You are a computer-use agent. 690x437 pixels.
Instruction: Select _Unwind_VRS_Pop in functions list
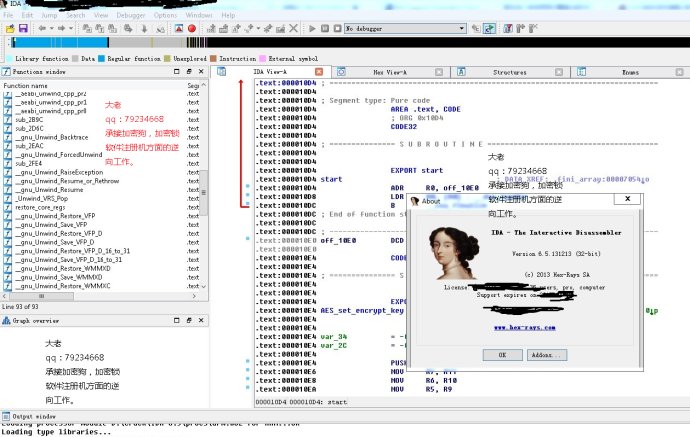click(x=42, y=198)
